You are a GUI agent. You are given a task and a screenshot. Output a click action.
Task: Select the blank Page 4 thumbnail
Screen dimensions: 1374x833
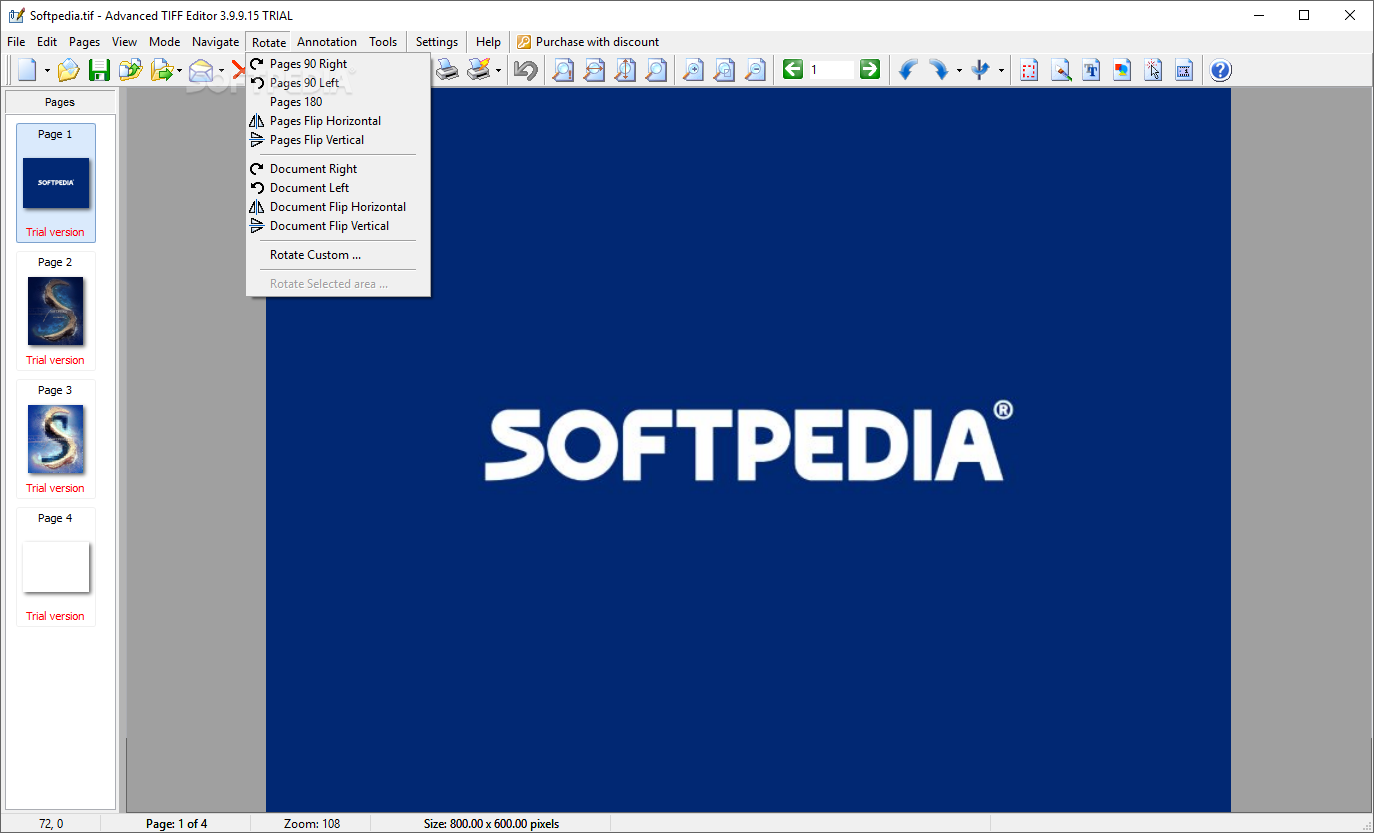[56, 567]
